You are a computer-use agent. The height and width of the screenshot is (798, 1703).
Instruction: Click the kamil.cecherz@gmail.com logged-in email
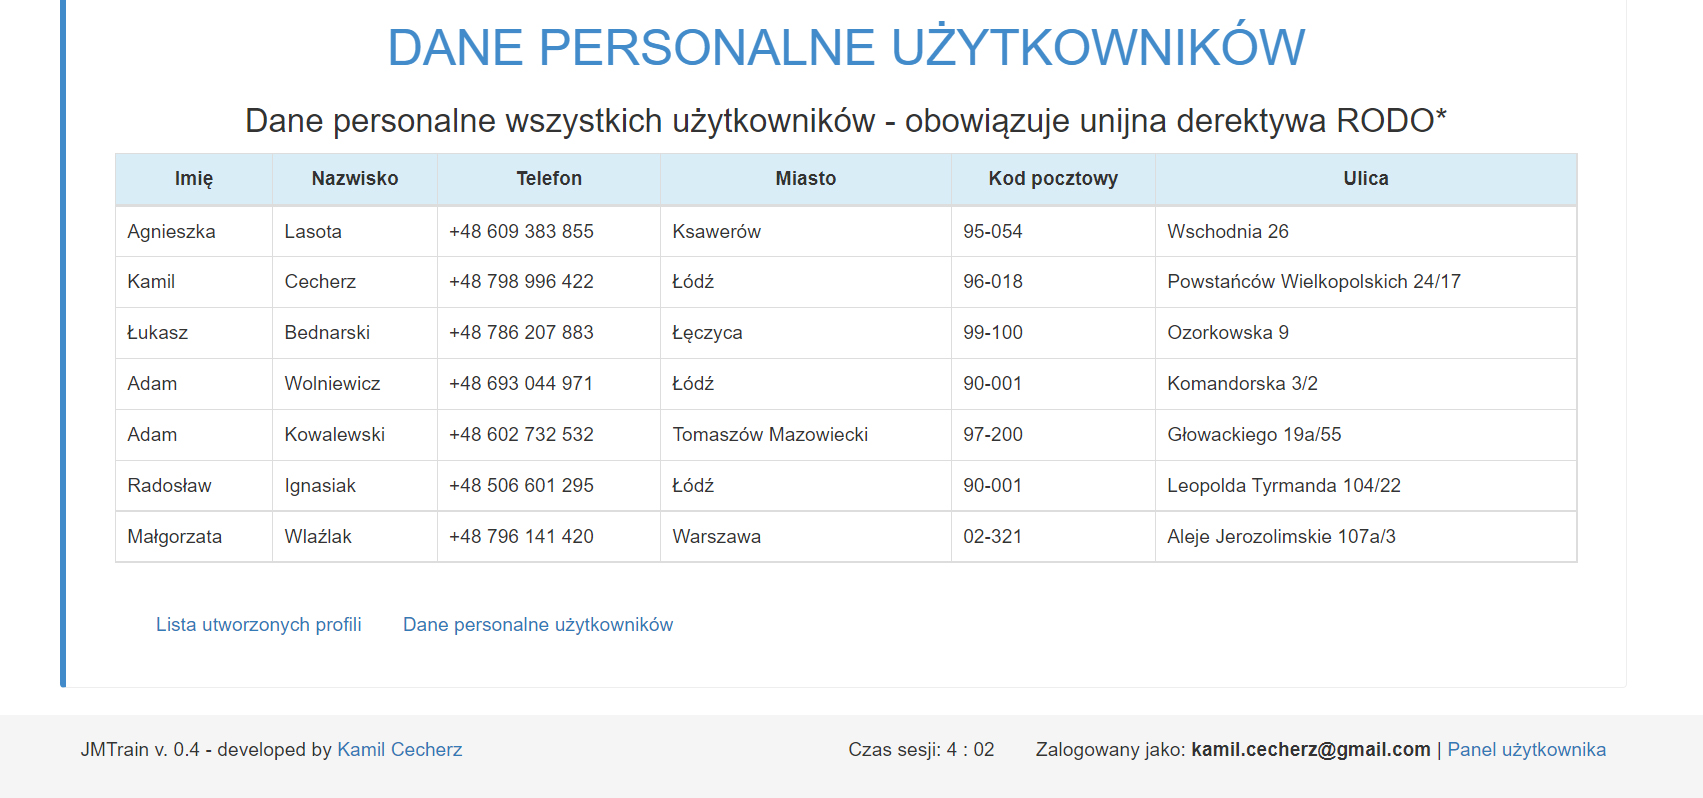[x=1311, y=749]
